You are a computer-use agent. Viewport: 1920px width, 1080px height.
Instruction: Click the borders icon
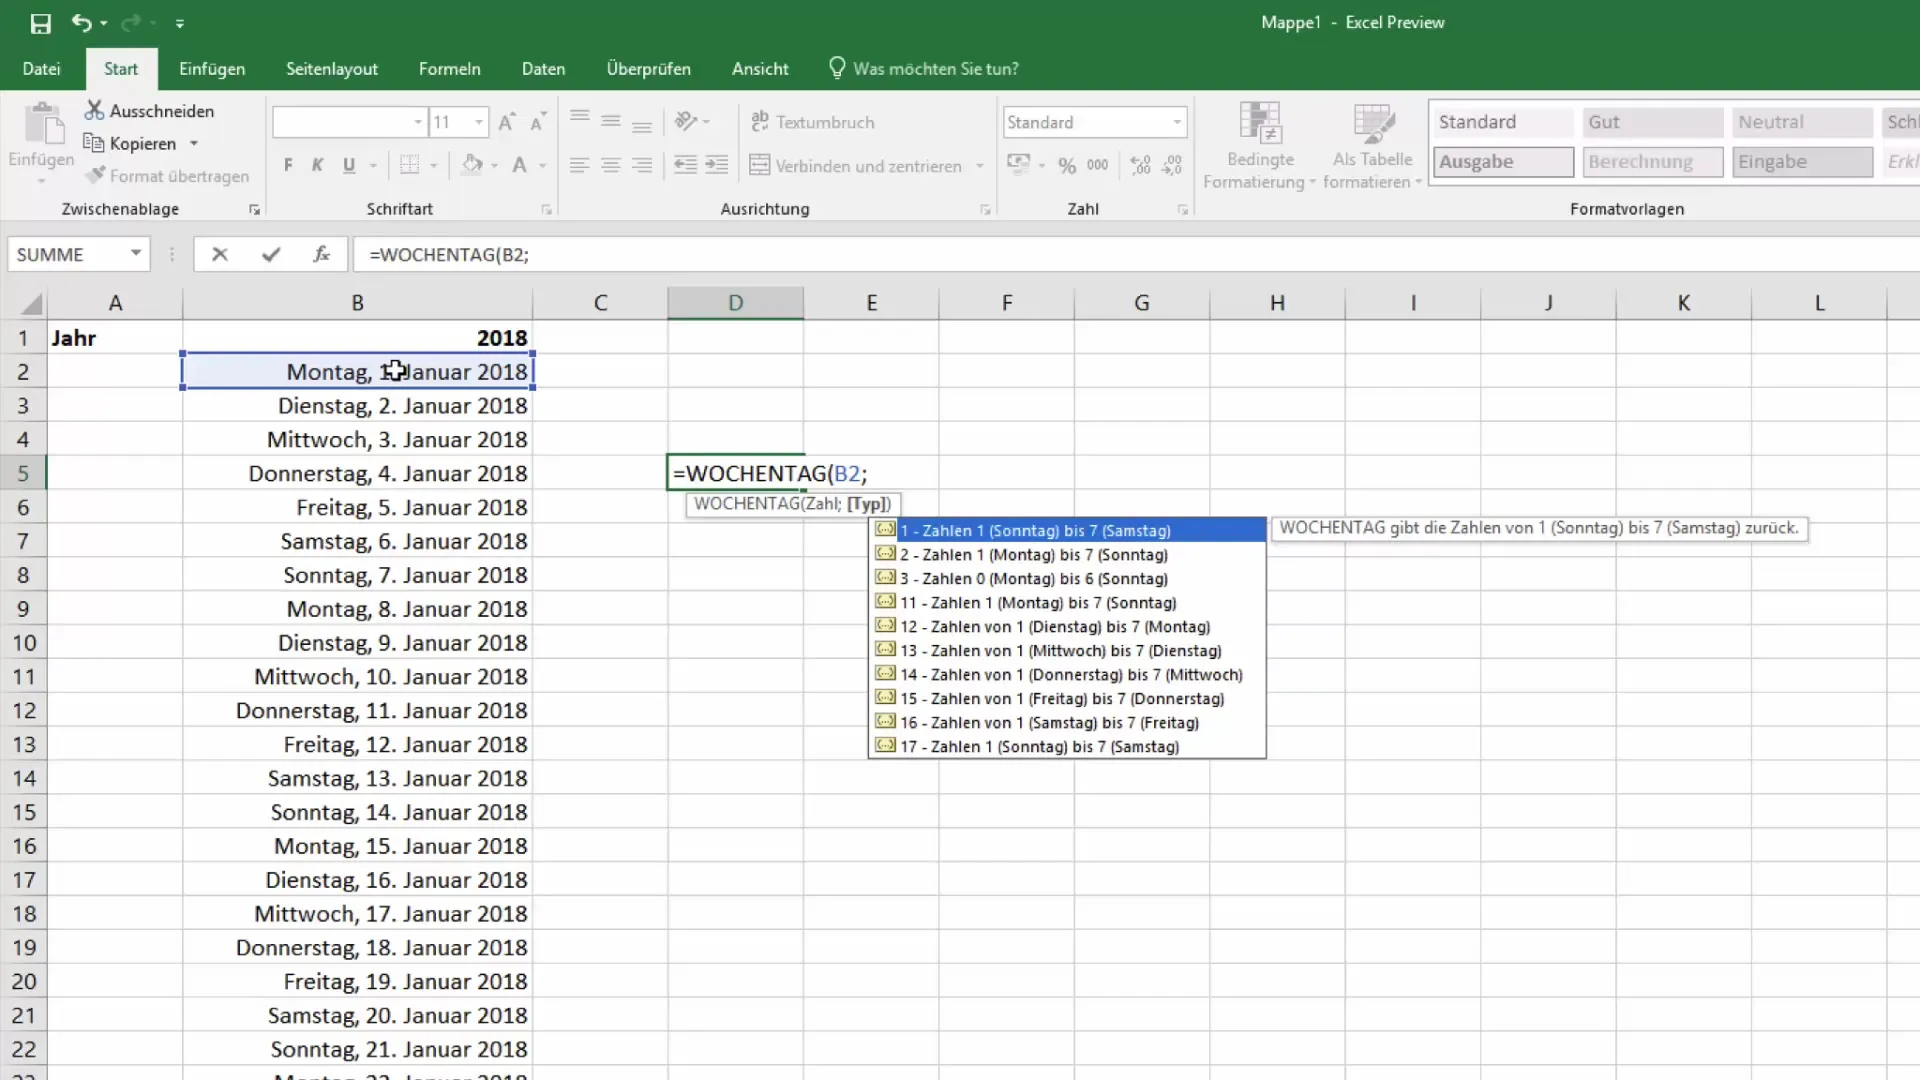pos(409,165)
